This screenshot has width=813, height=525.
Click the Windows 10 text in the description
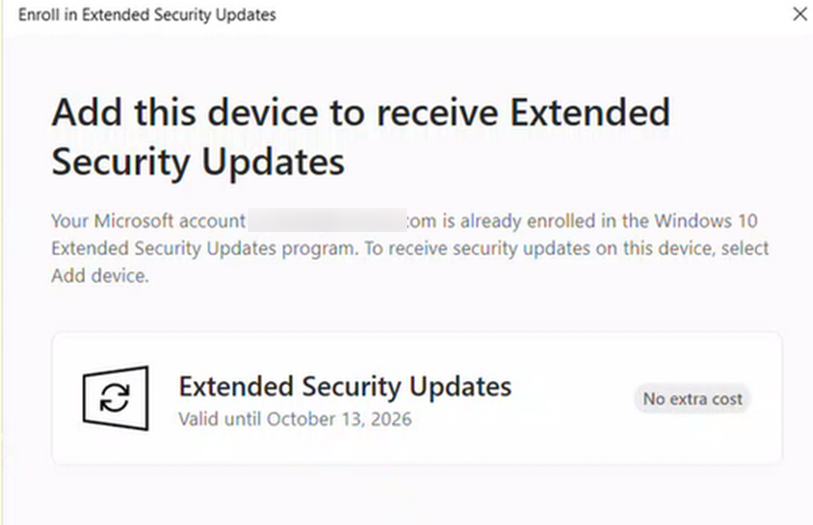[x=706, y=221]
